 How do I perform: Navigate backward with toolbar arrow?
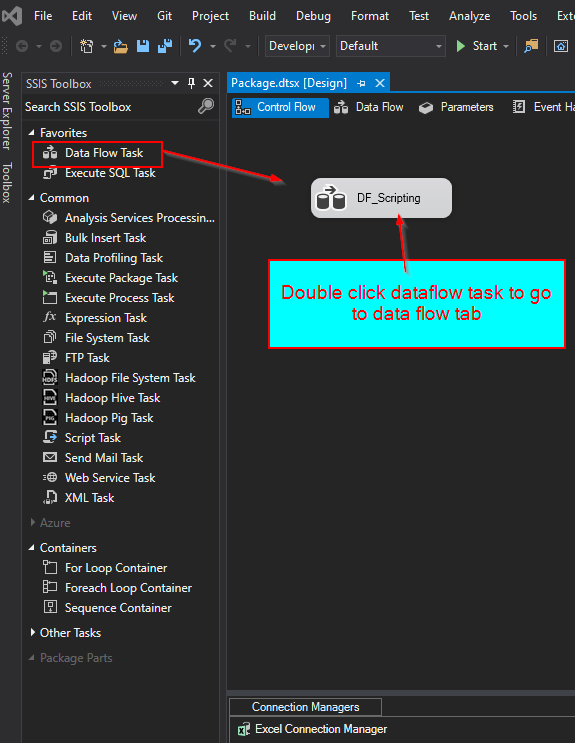tap(22, 46)
